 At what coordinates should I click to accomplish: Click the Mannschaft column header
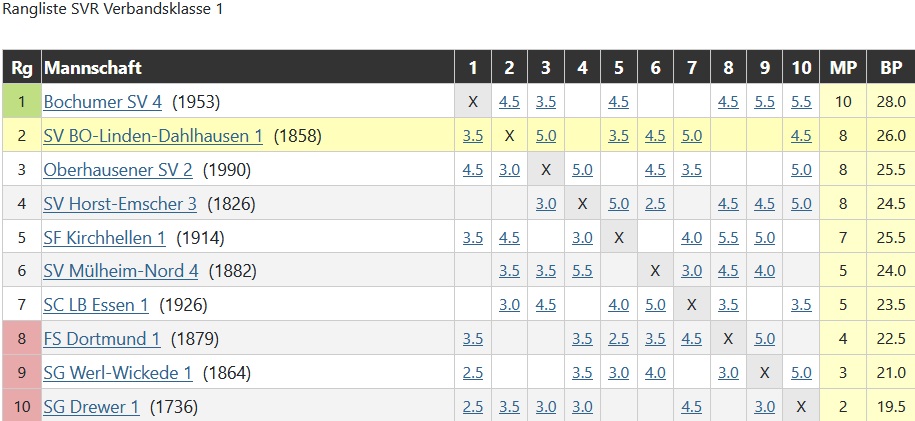coord(92,68)
